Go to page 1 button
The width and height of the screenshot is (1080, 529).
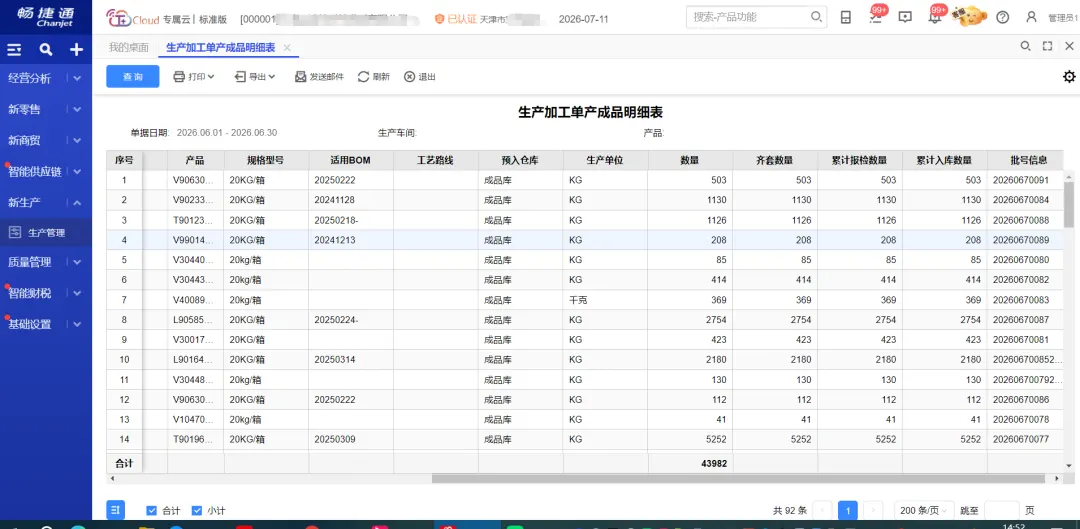coord(848,510)
